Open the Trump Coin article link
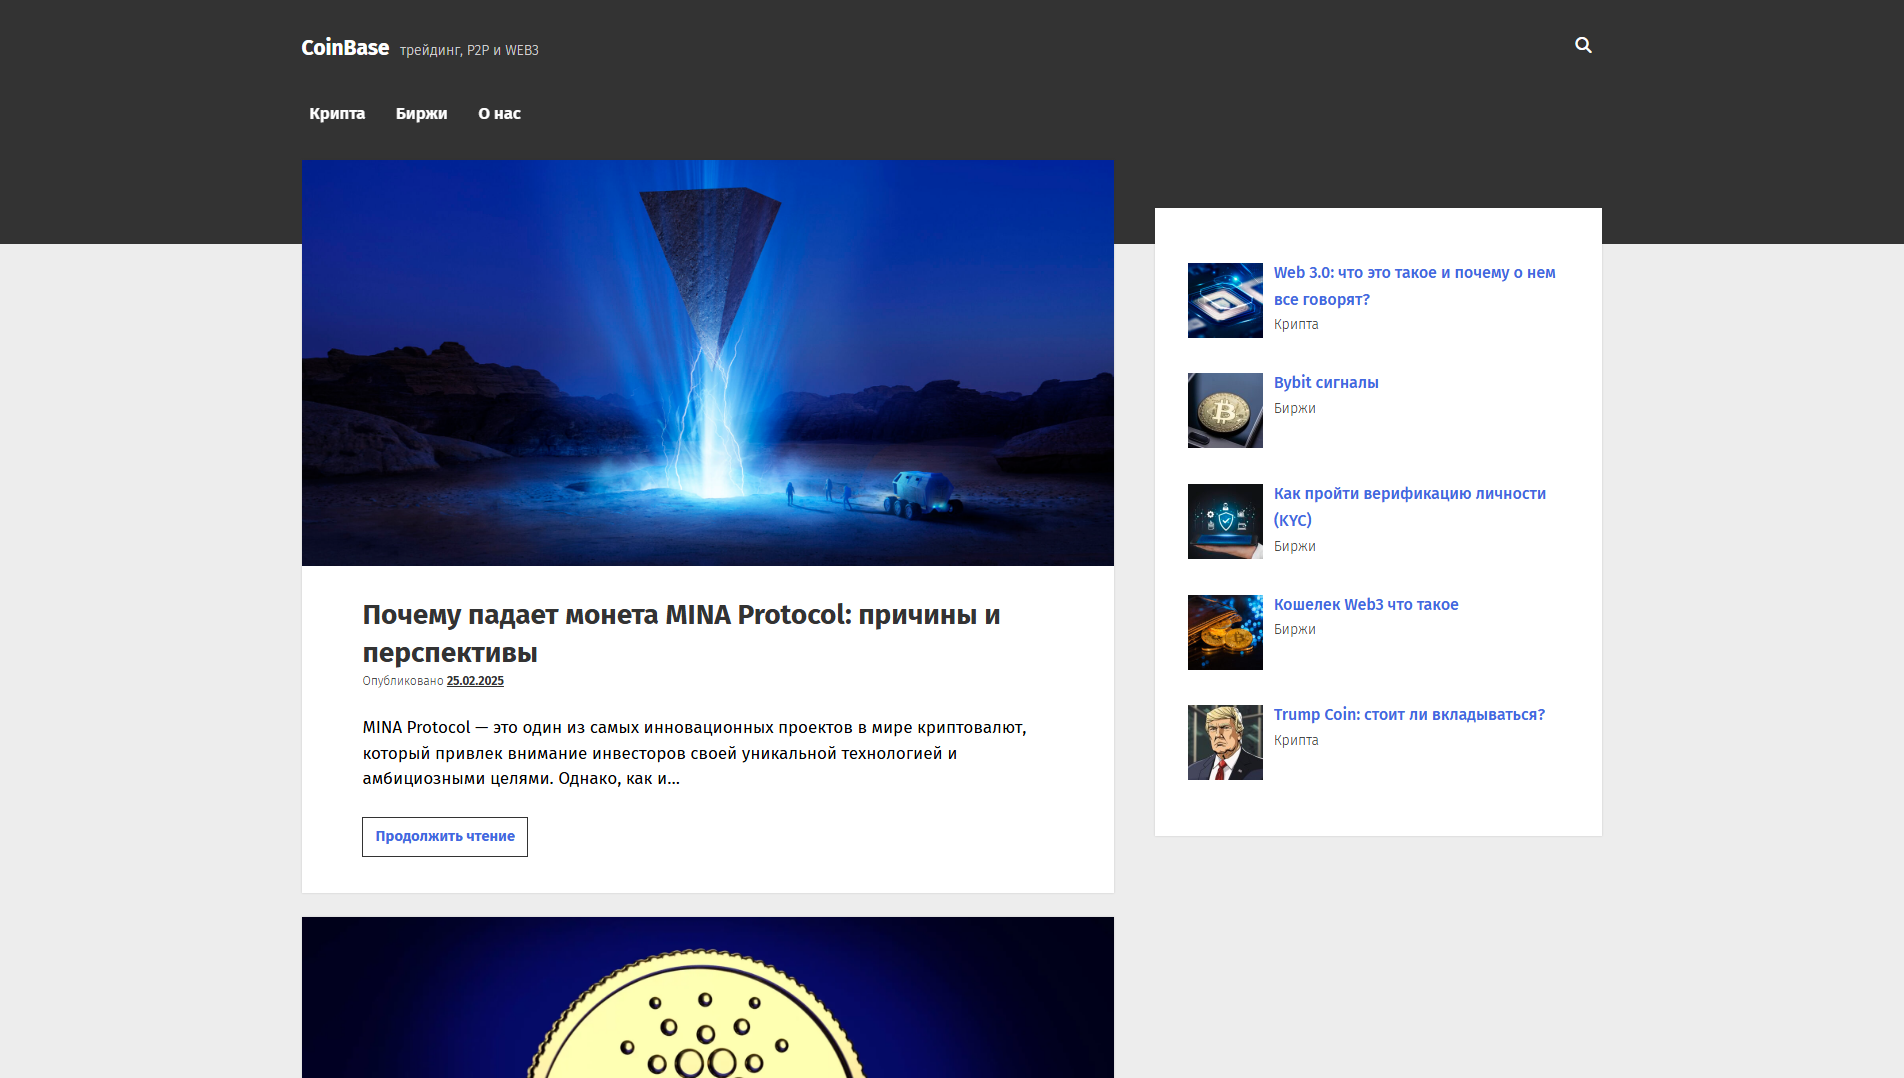 [x=1409, y=715]
